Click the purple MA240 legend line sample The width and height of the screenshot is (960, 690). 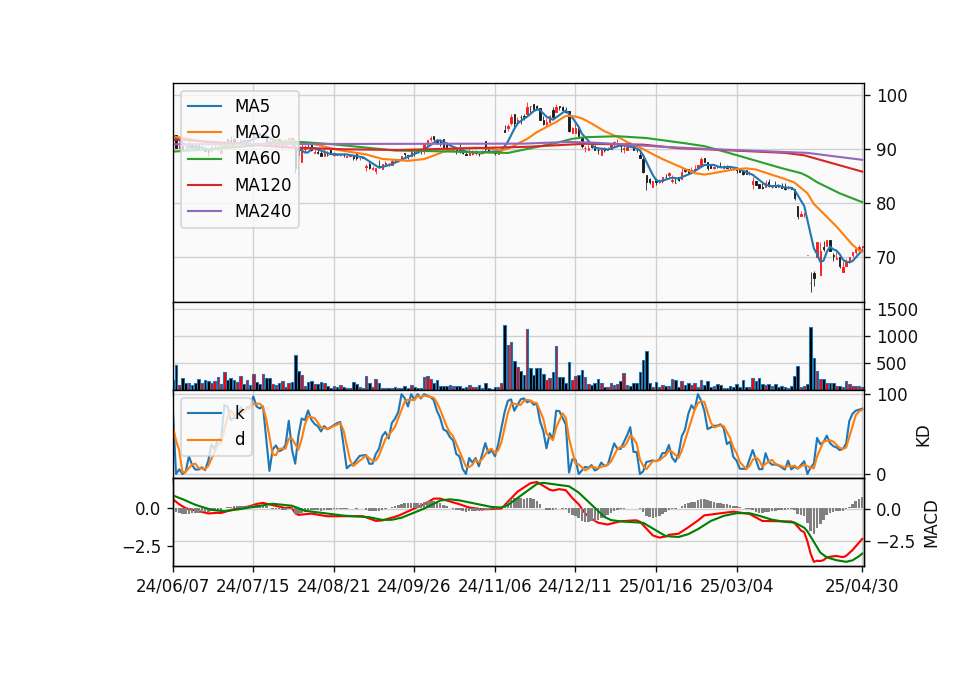coord(204,211)
